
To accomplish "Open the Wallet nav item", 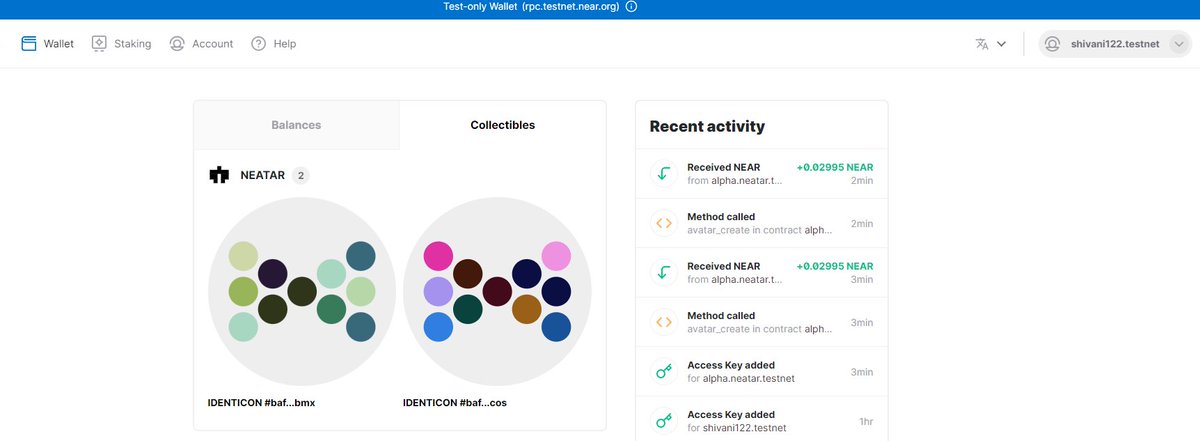I will click(x=47, y=44).
